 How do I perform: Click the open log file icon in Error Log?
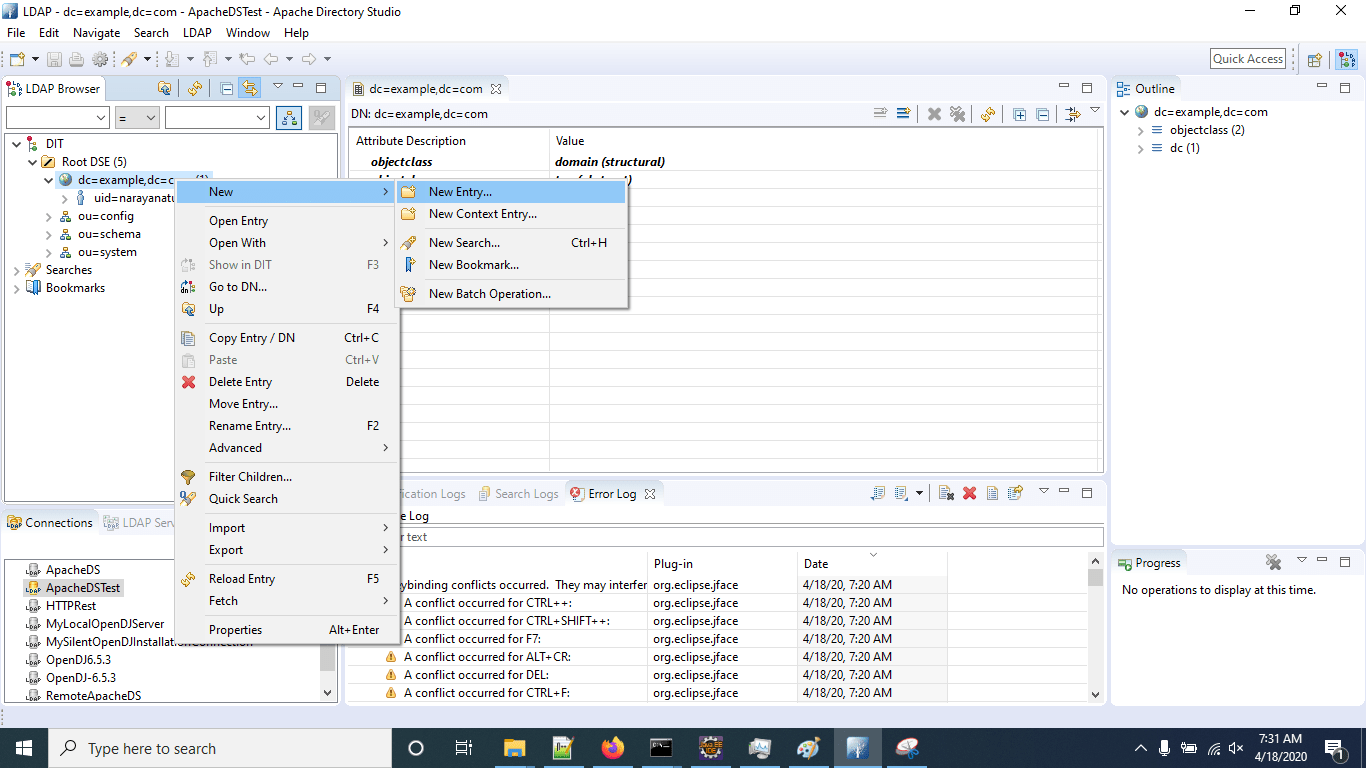click(992, 493)
